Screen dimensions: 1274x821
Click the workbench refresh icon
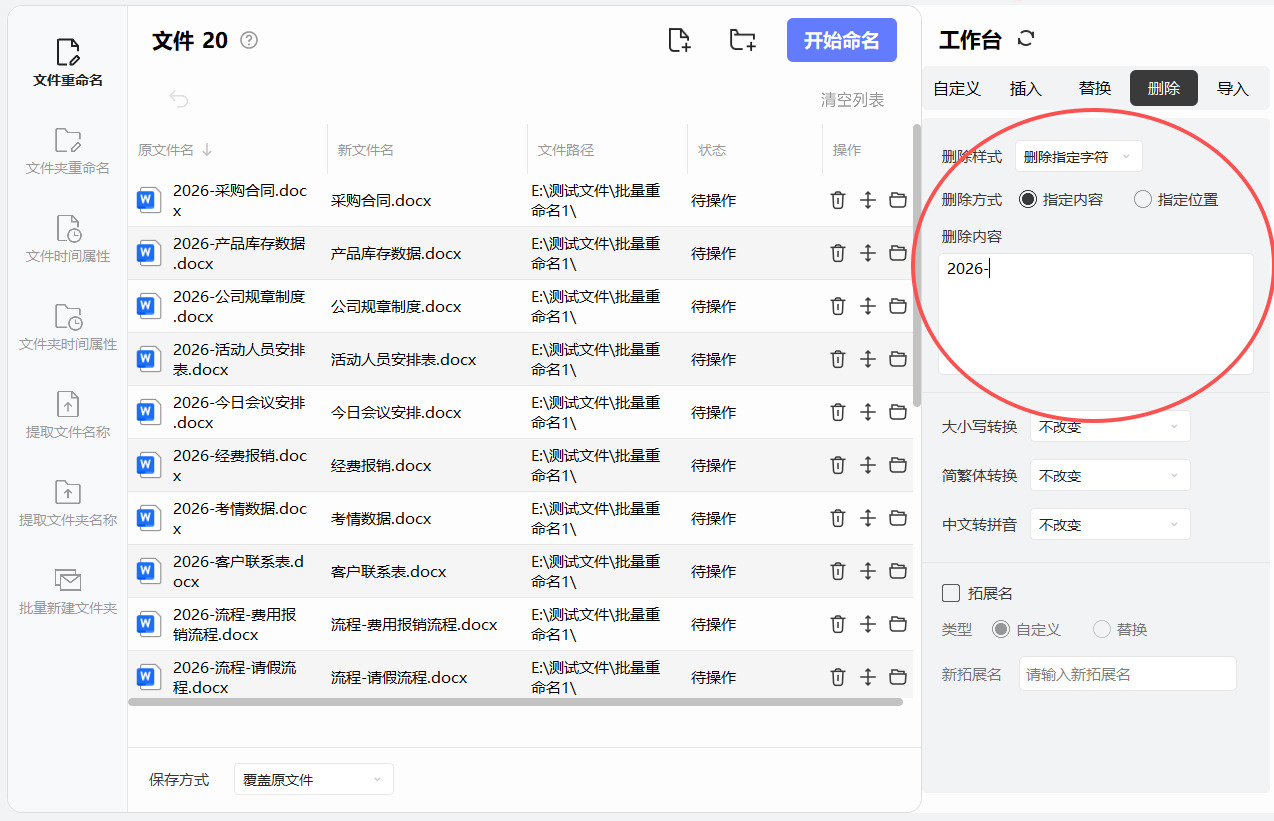point(1025,39)
